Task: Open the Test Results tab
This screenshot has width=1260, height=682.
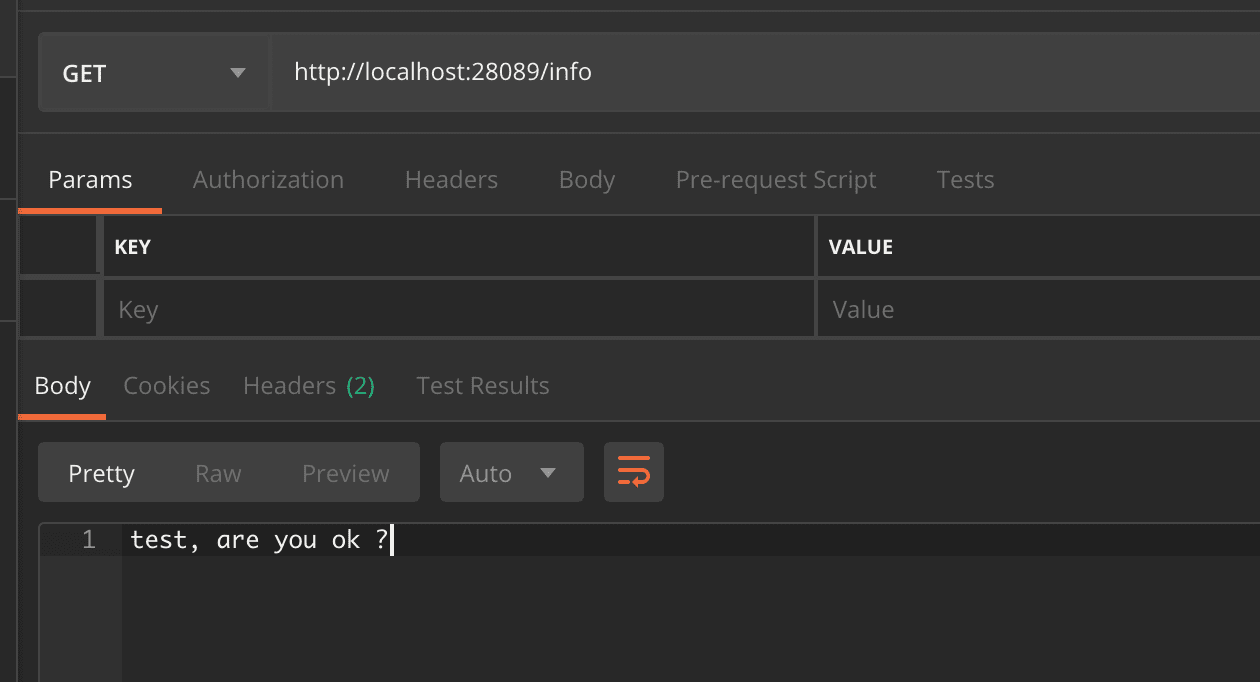Action: (x=483, y=386)
